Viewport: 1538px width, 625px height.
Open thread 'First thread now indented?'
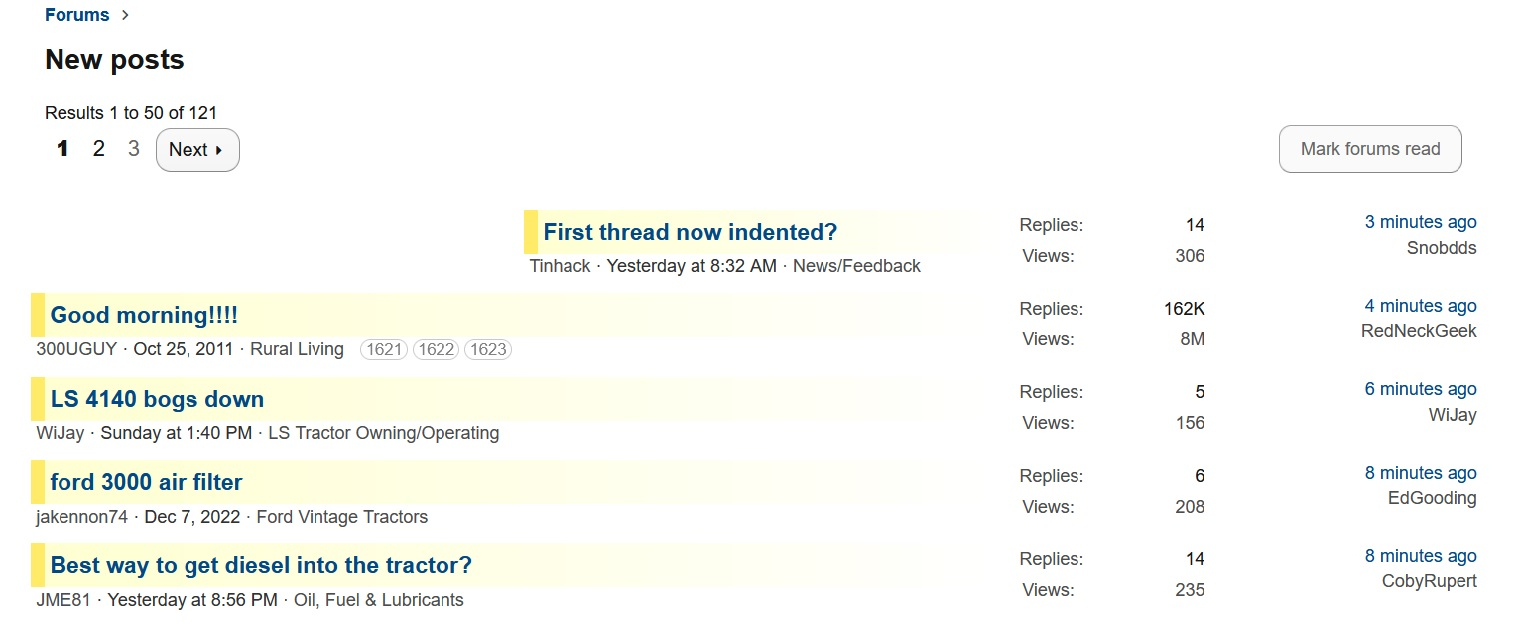(x=690, y=232)
